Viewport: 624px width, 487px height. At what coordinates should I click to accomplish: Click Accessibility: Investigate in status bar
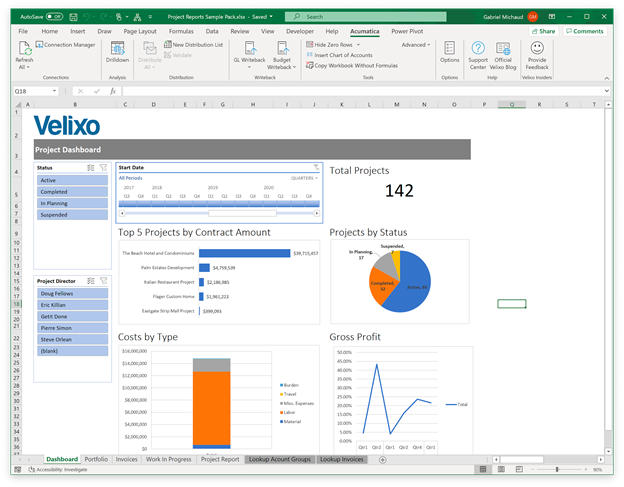pos(58,469)
